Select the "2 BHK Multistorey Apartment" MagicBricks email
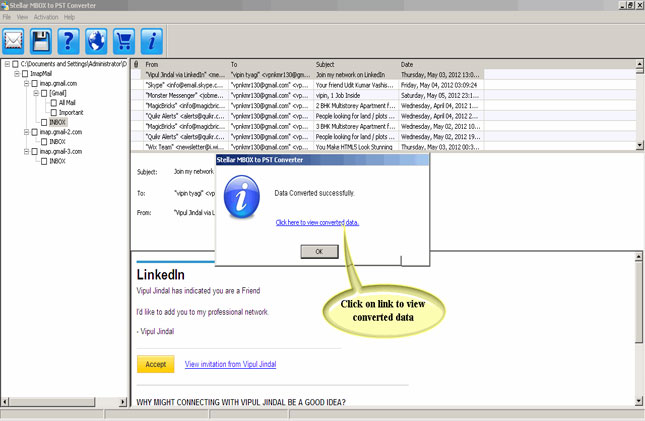 coord(307,106)
